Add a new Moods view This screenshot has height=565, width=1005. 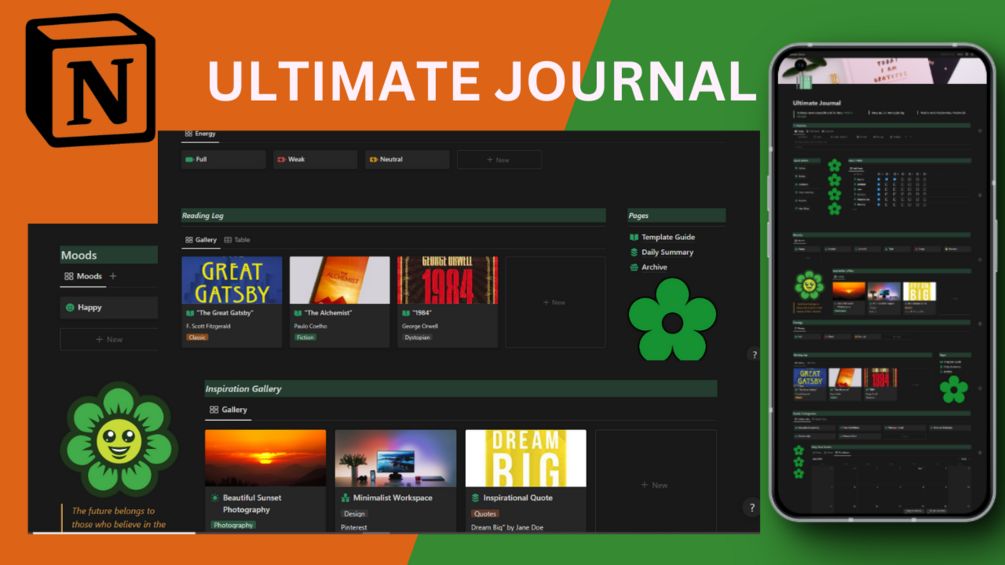[x=113, y=276]
